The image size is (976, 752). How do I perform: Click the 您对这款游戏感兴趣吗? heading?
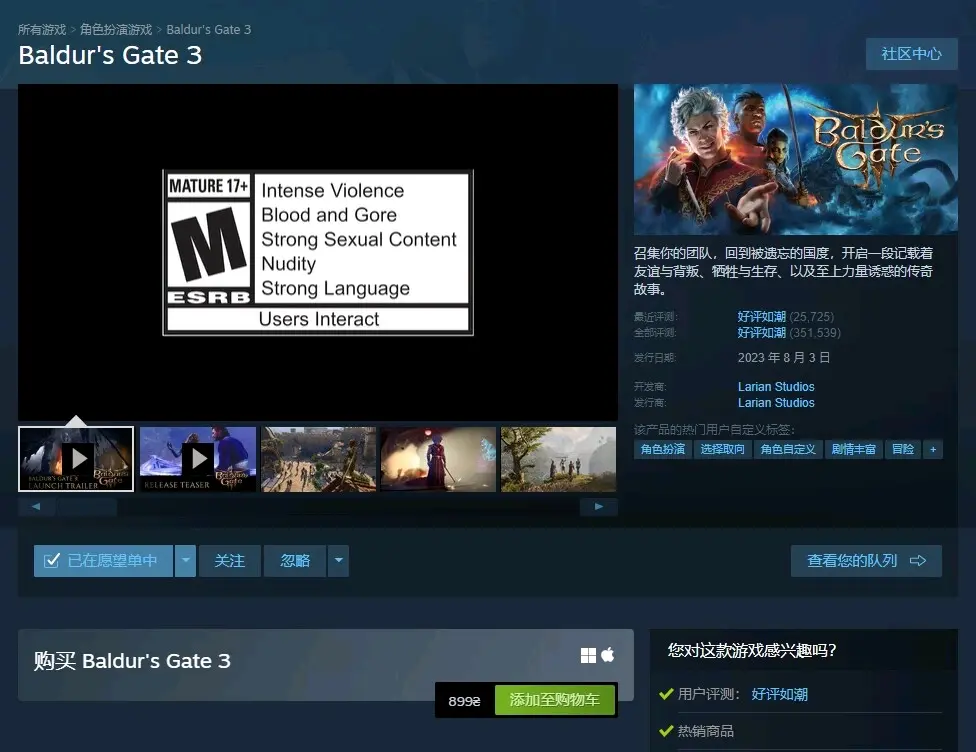[752, 651]
